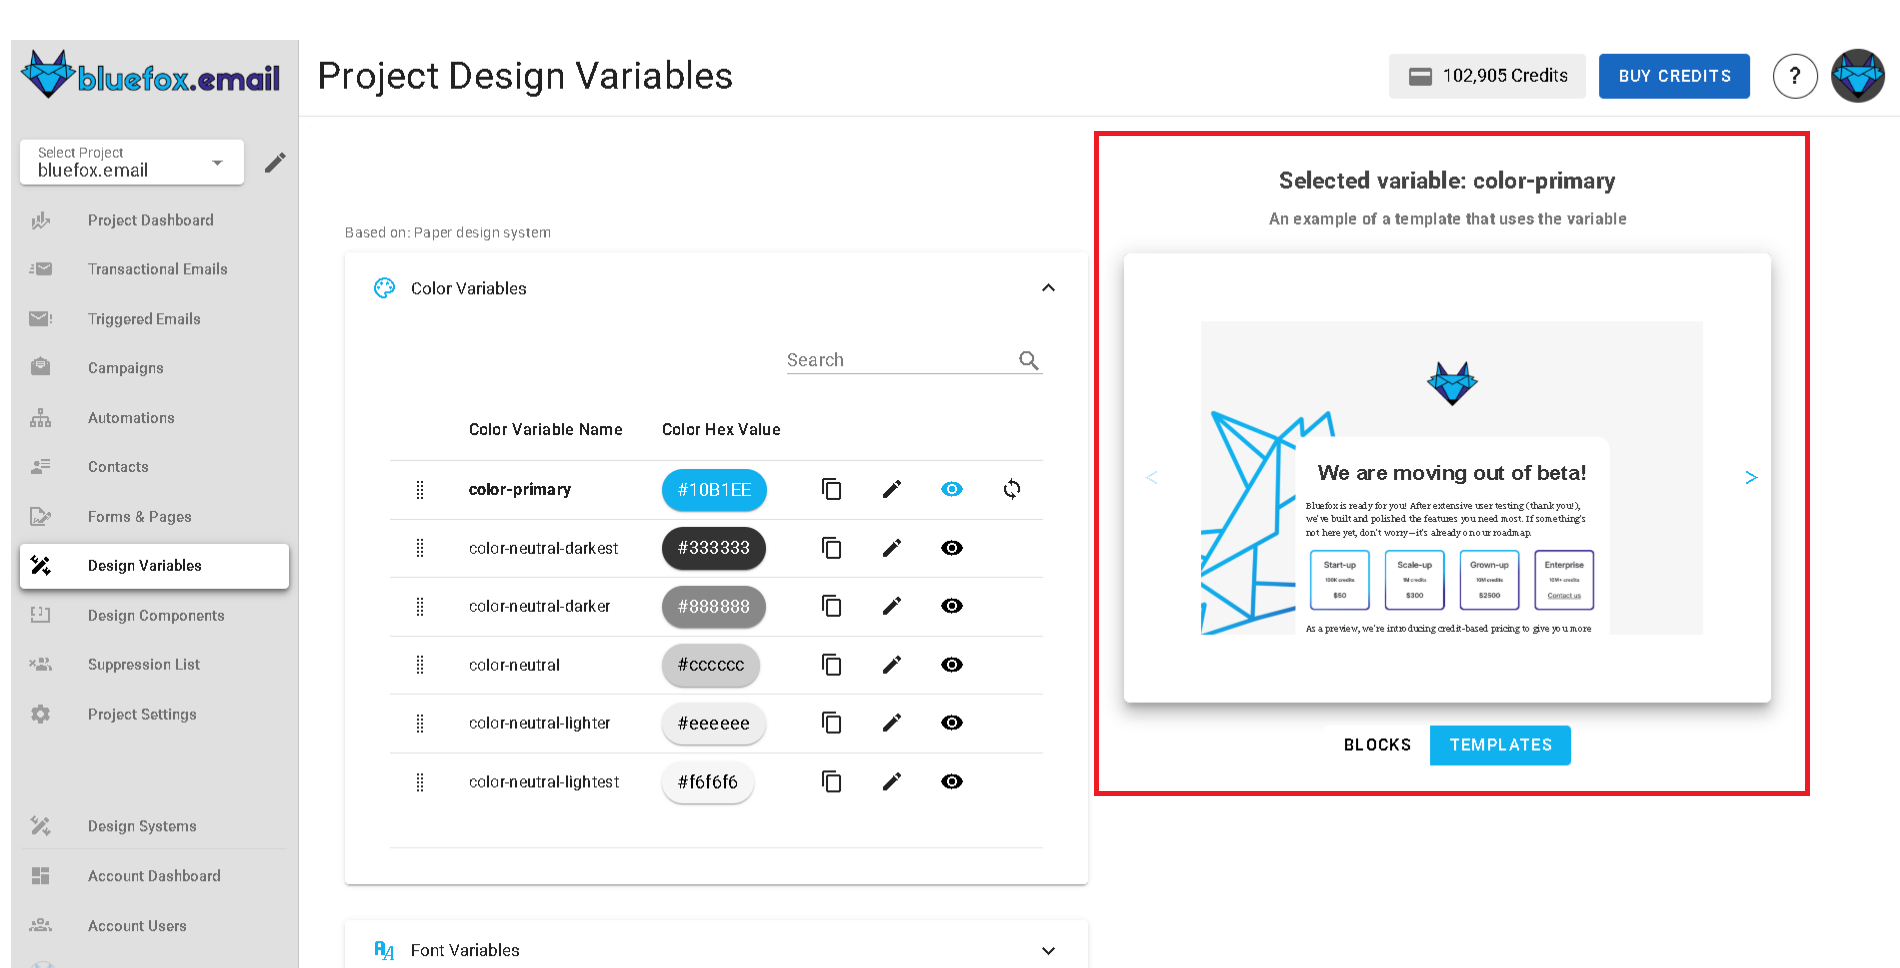This screenshot has height=968, width=1900.
Task: Click the color-neutral-lightest row drag handle
Action: [420, 782]
